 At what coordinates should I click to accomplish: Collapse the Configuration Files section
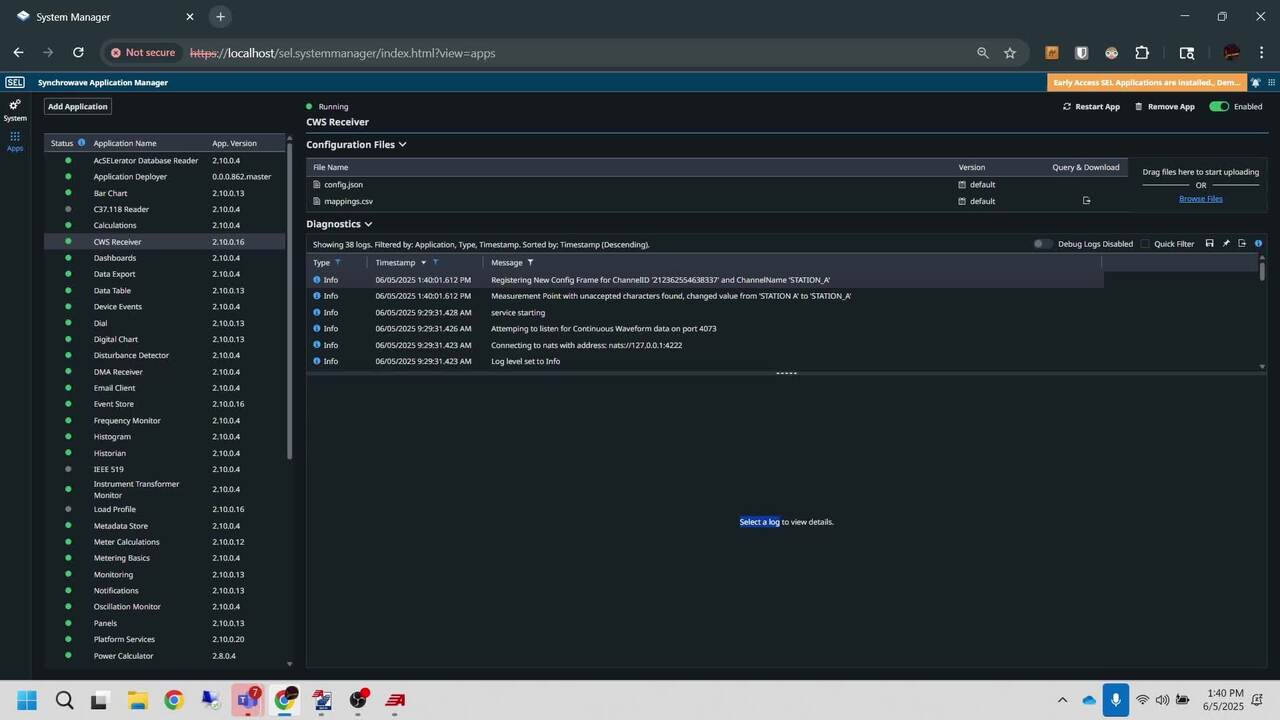coord(402,144)
